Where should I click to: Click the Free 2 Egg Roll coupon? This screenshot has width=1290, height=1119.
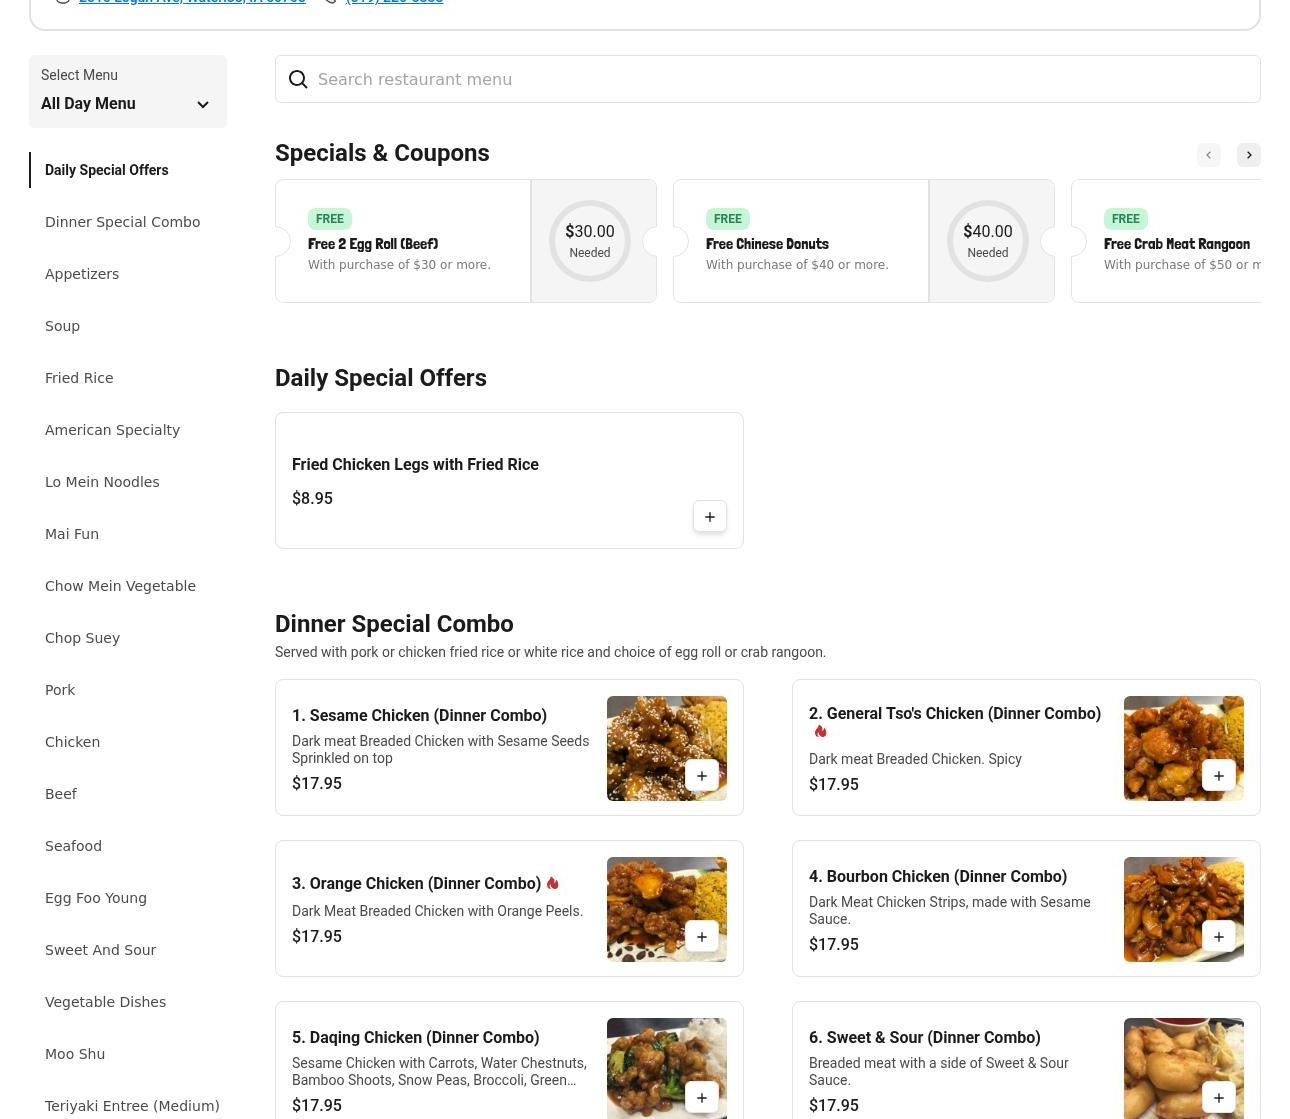click(402, 241)
